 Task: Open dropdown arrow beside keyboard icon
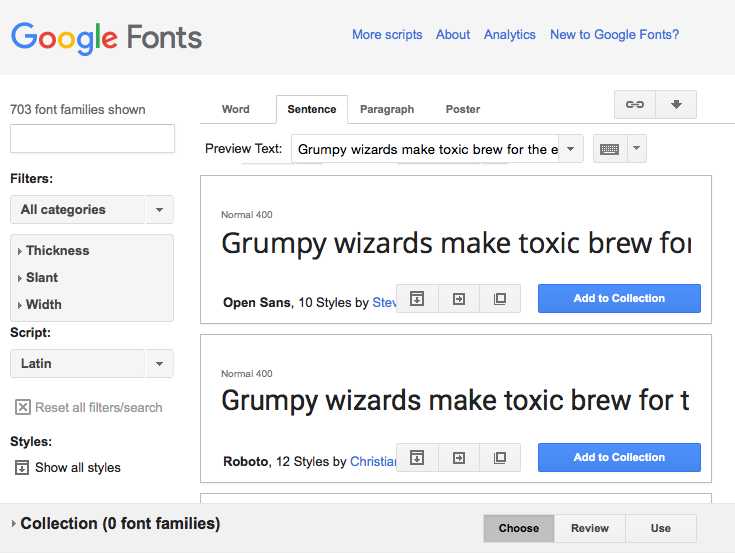point(637,149)
